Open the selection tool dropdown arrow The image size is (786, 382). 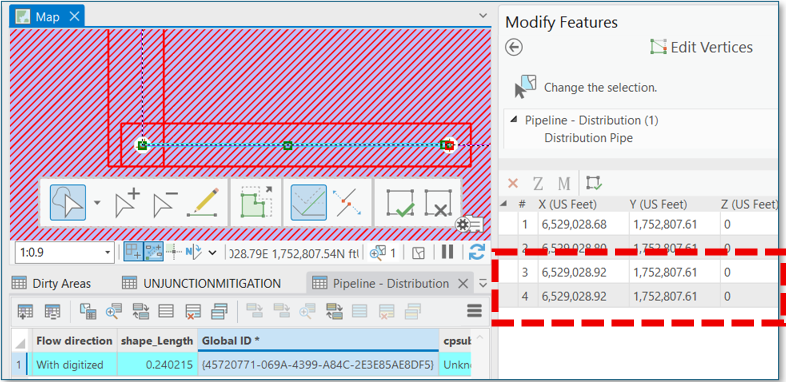[97, 203]
